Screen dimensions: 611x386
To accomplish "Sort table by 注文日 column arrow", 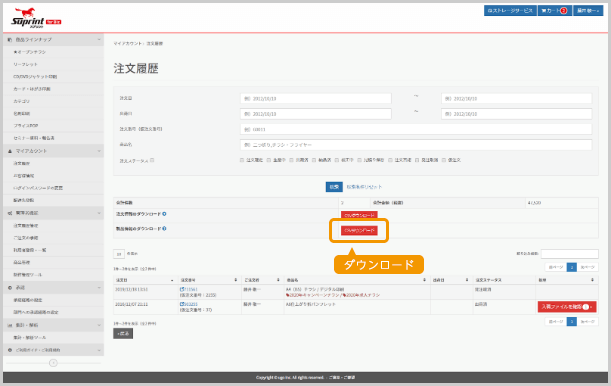I will click(172, 280).
